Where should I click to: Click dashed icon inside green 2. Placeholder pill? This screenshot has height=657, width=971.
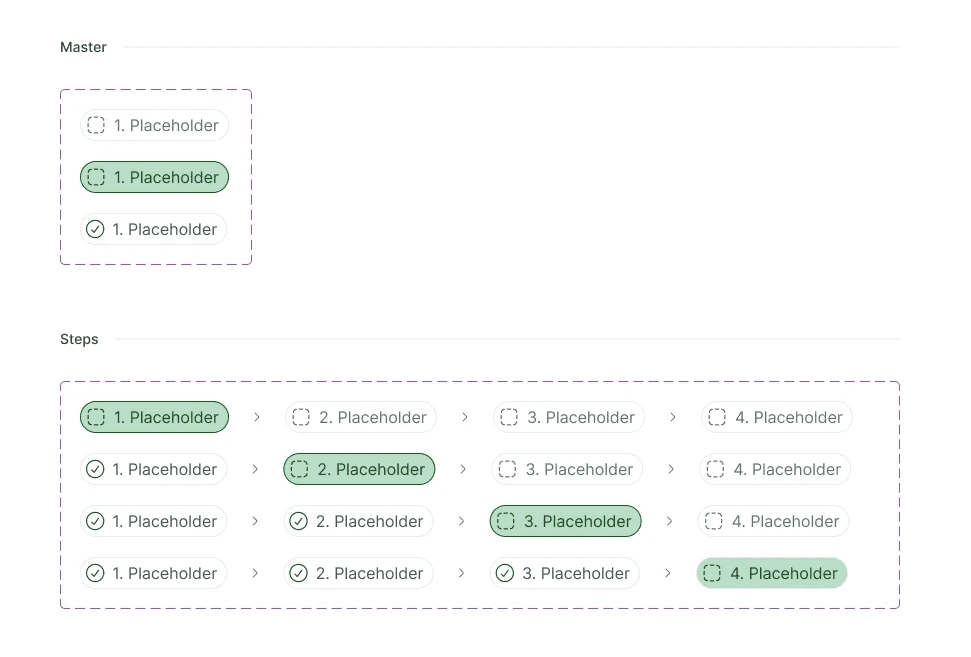pyautogui.click(x=300, y=469)
